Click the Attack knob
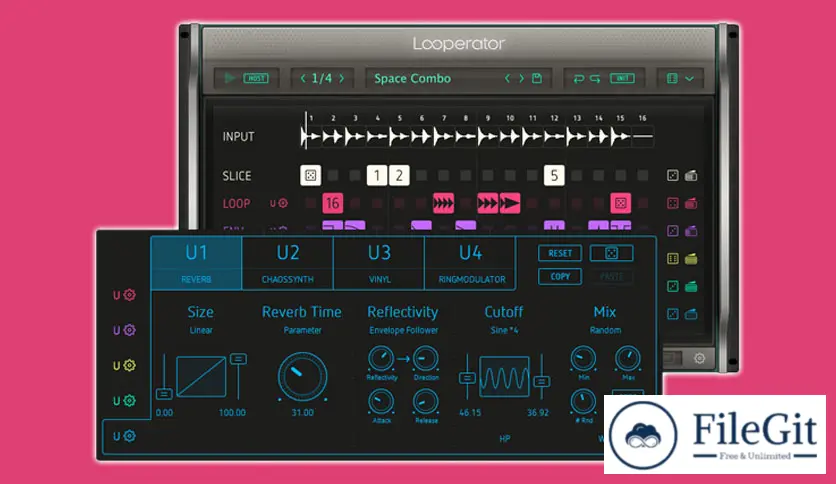 381,402
